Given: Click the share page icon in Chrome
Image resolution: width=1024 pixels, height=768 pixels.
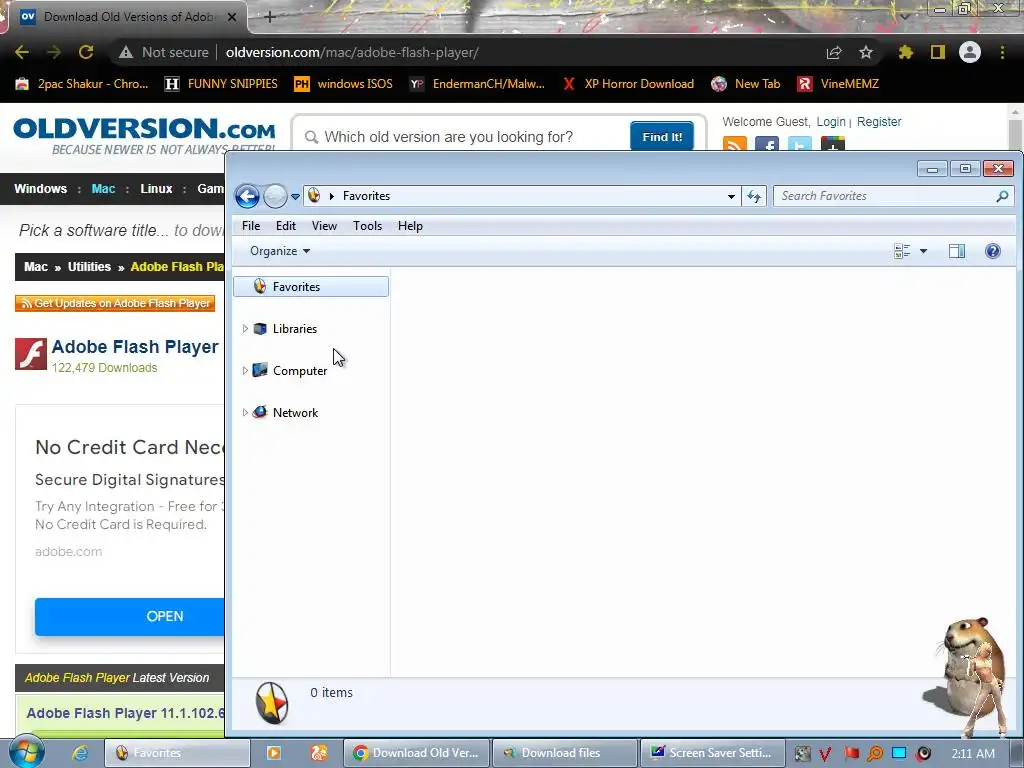Looking at the screenshot, I should pos(834,52).
